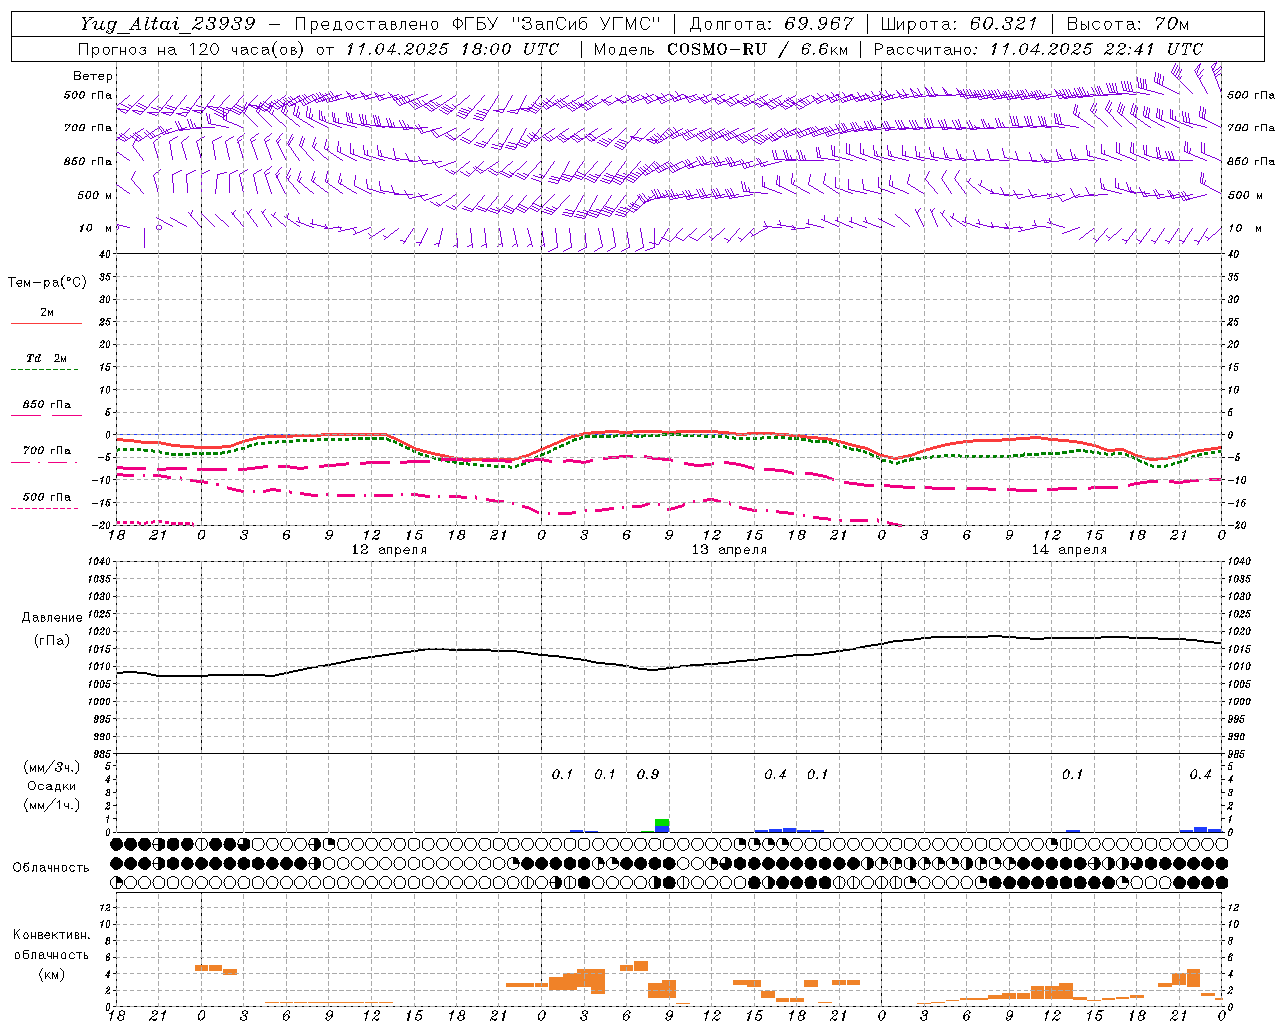Click the 12 апреля date label

[389, 550]
